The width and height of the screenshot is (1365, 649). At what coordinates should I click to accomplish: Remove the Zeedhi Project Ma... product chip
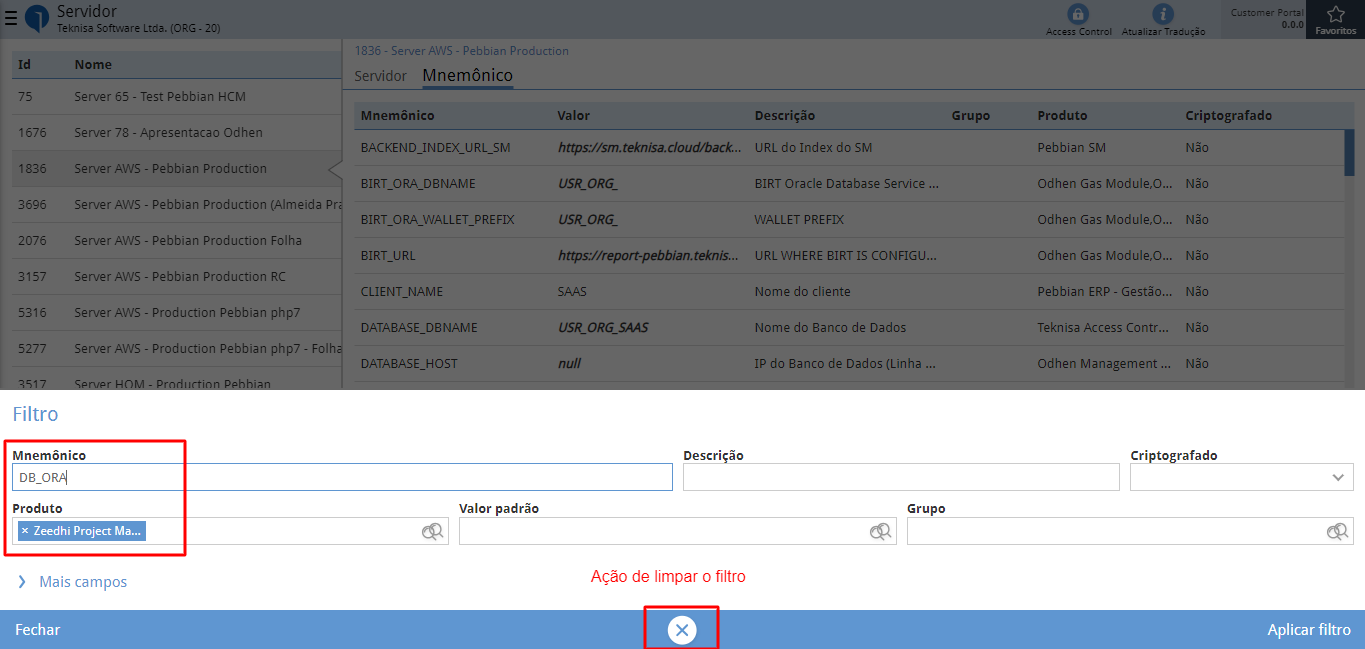click(x=25, y=531)
